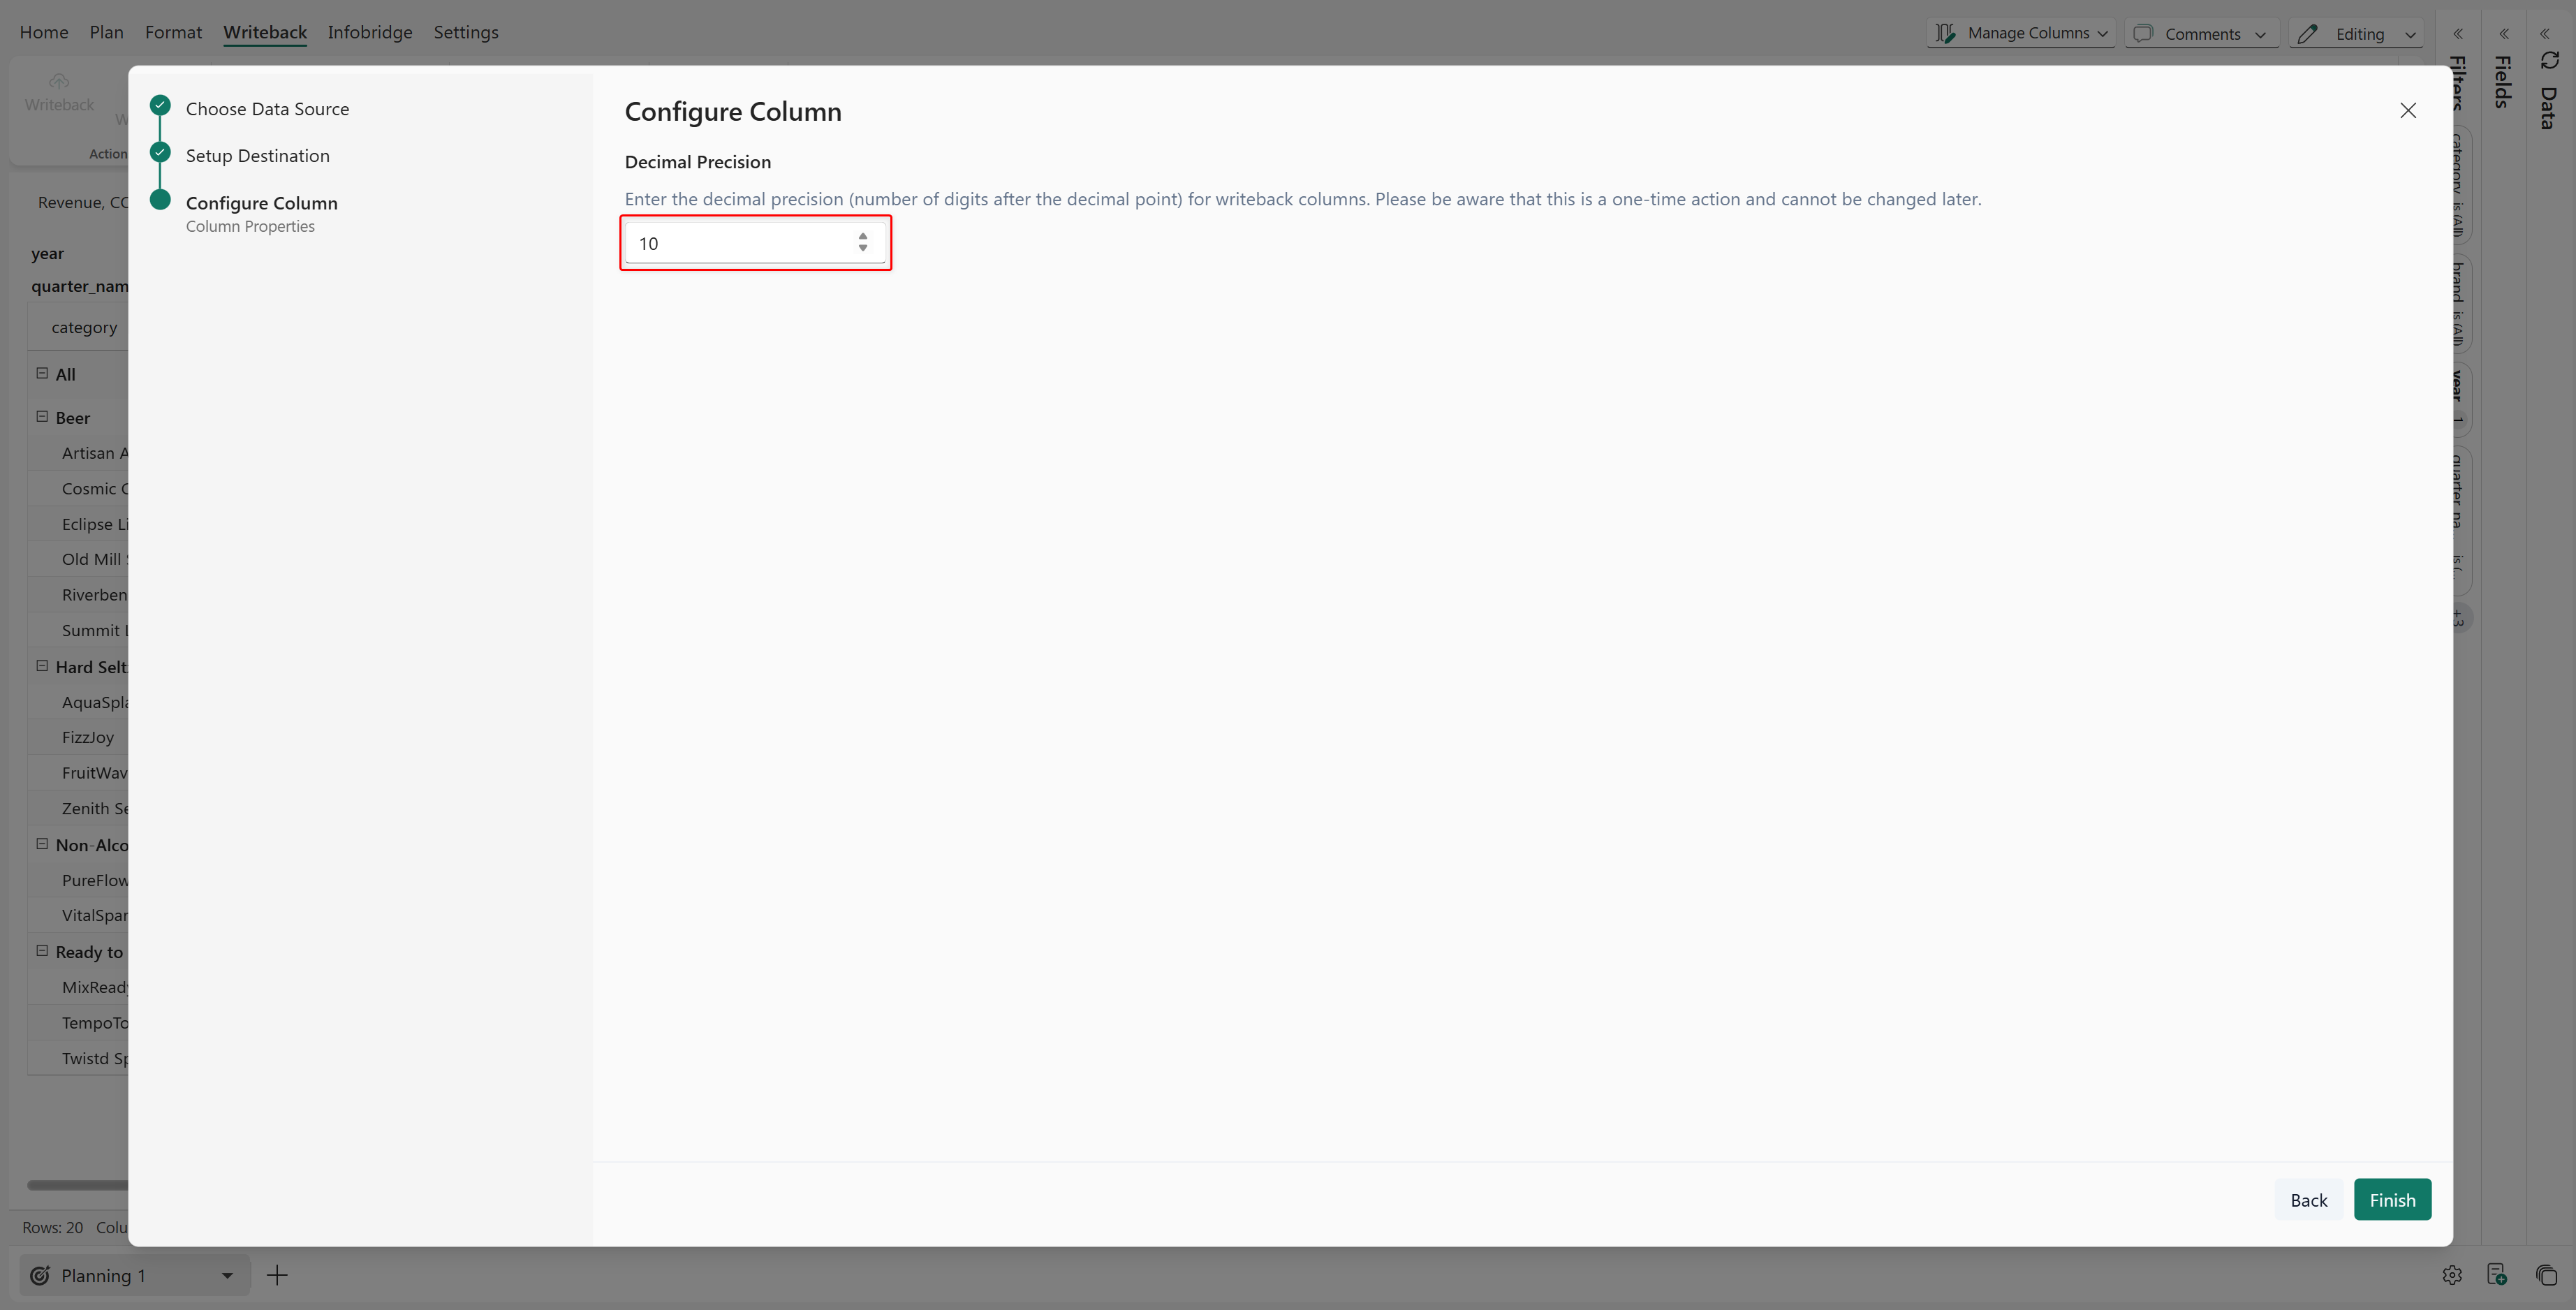The image size is (2576, 1310).
Task: Go to Setup Destination step
Action: click(257, 156)
